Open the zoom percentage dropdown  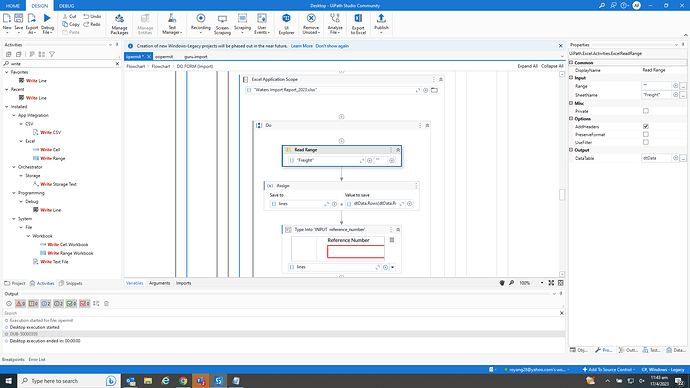542,283
